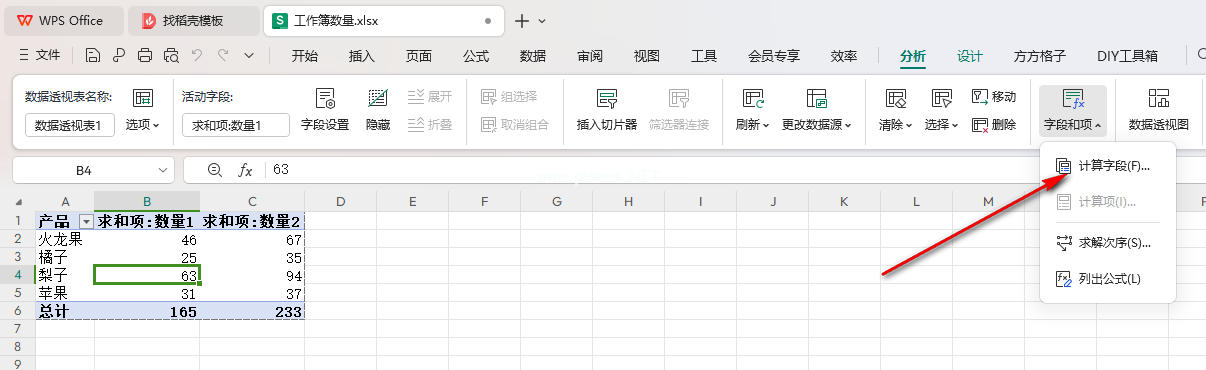Open the 工具 ribbon tab

coord(704,56)
